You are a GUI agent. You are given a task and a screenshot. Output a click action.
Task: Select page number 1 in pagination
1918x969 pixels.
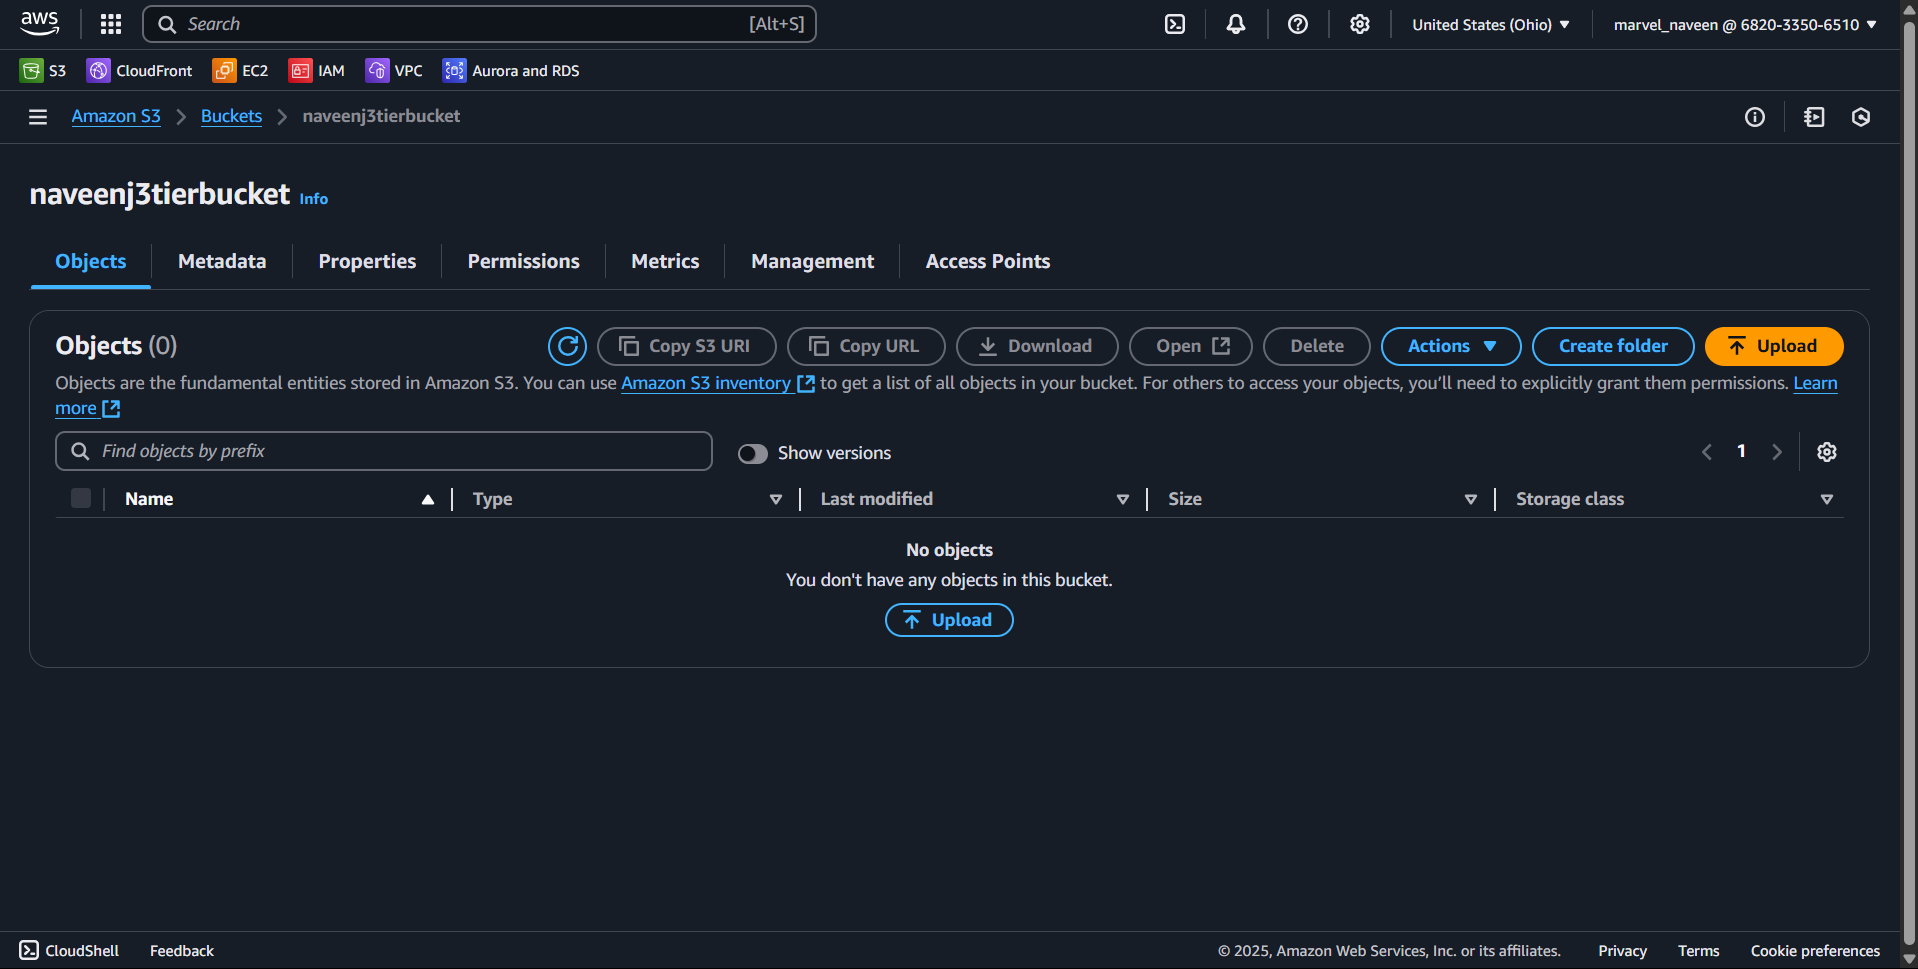tap(1741, 451)
